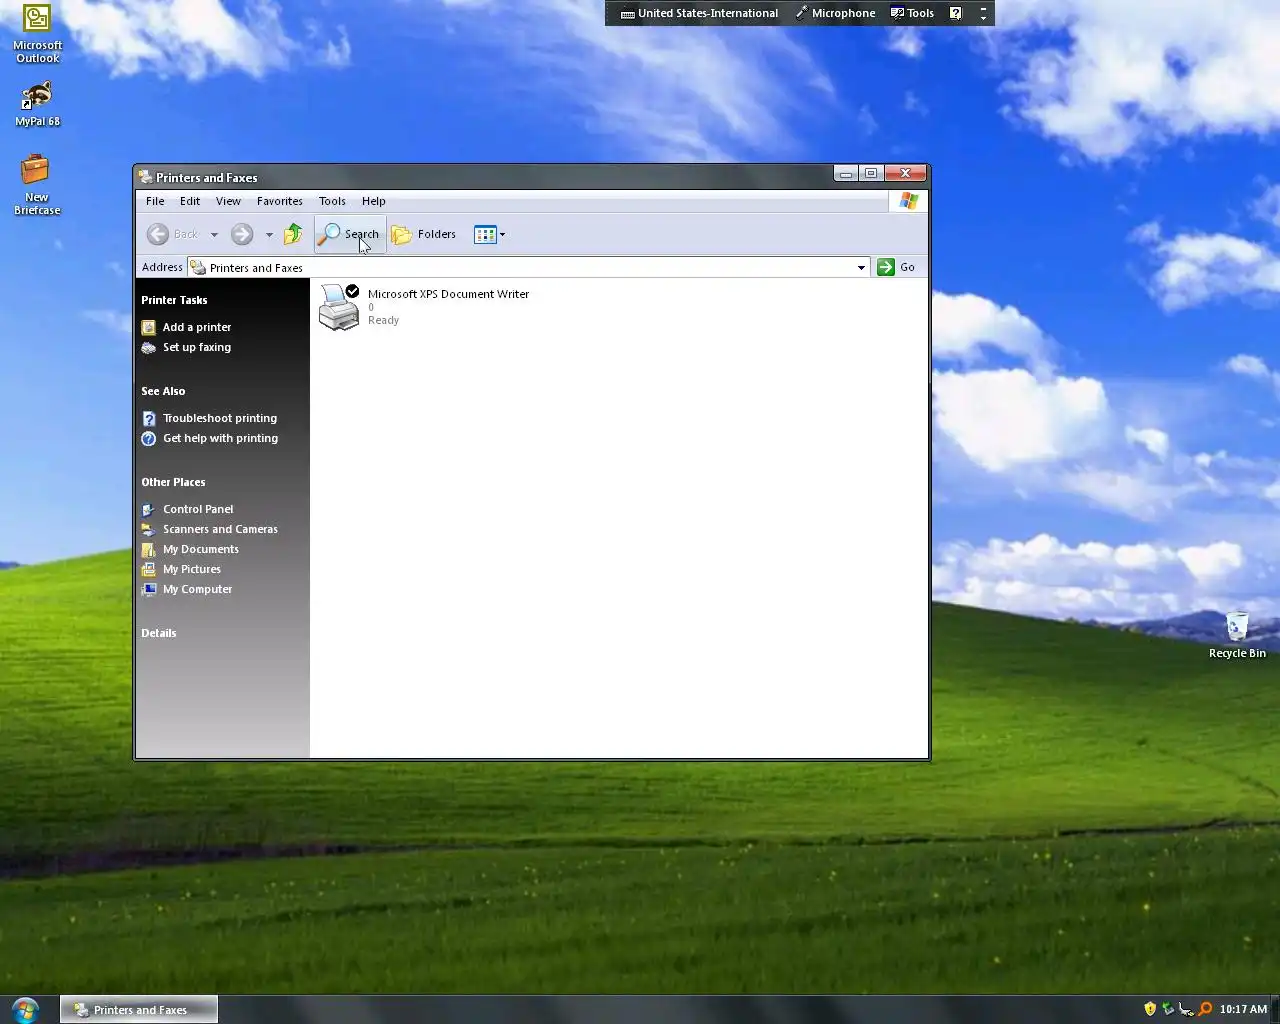
Task: Expand the Address bar dropdown
Action: coord(861,267)
